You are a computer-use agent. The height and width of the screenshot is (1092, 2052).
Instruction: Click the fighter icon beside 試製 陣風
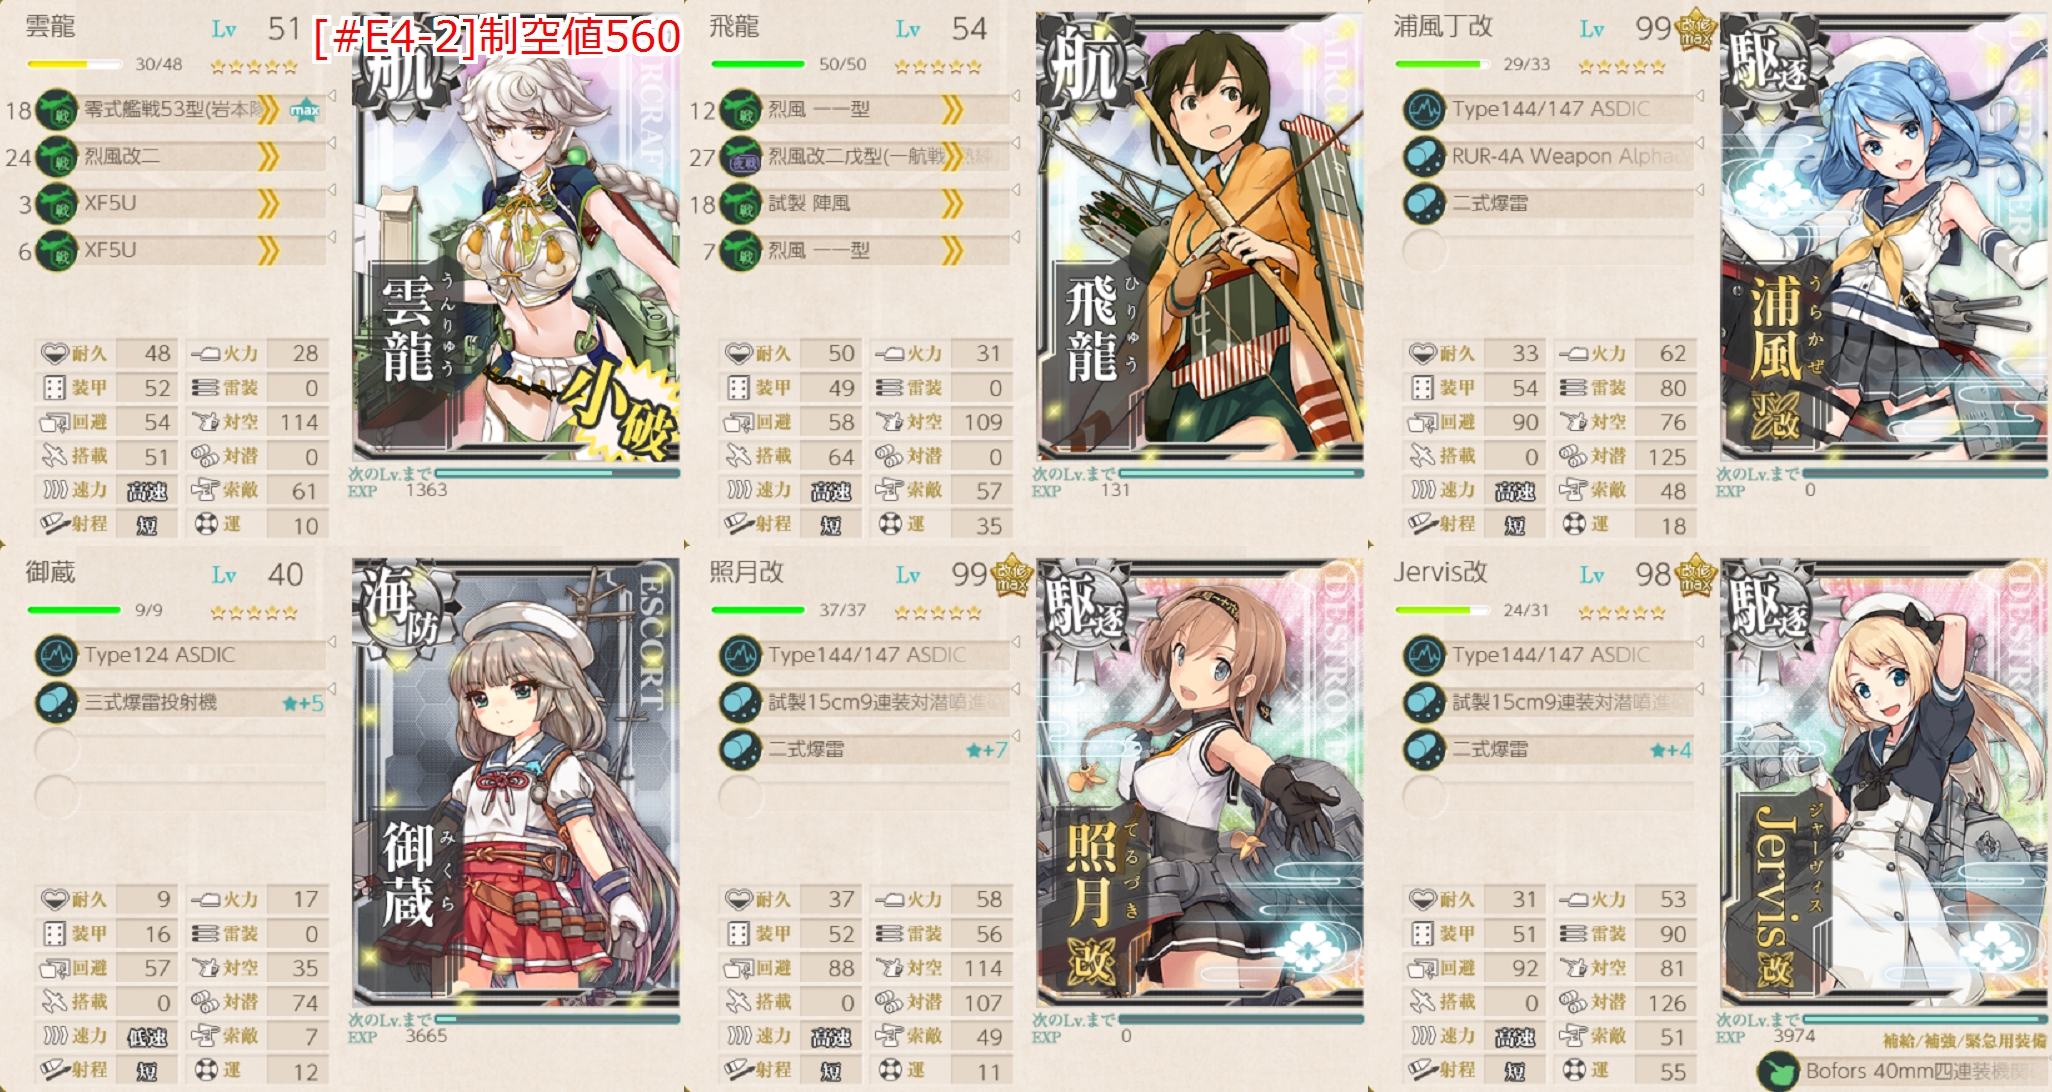coord(741,204)
